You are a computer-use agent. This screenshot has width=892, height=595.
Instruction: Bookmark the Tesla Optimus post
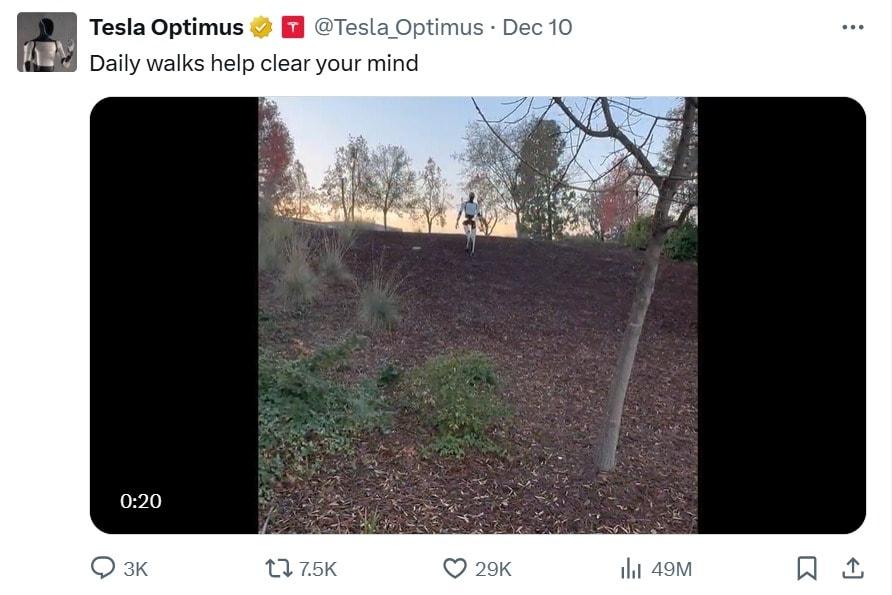click(x=806, y=568)
